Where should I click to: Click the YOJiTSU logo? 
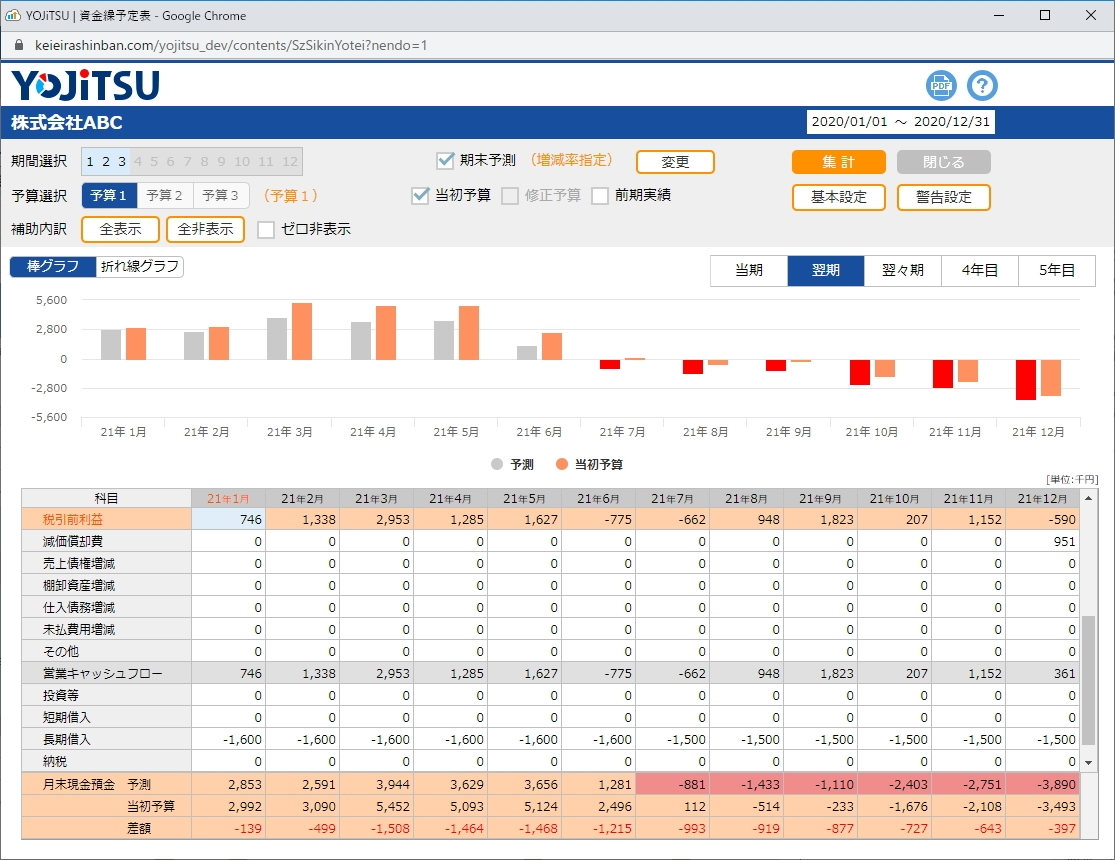(86, 86)
